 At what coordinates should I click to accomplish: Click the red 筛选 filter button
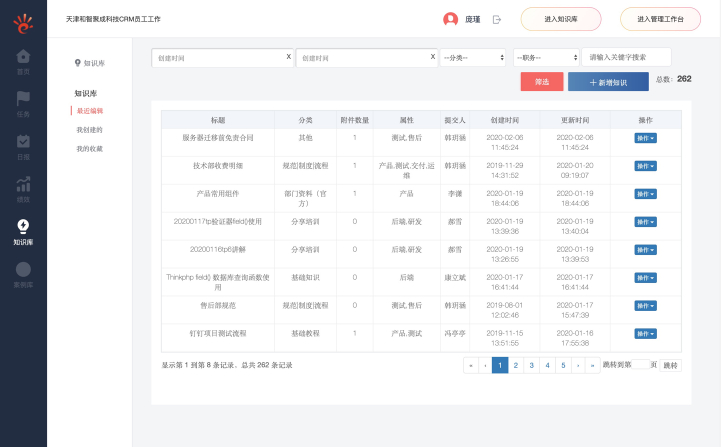(542, 83)
